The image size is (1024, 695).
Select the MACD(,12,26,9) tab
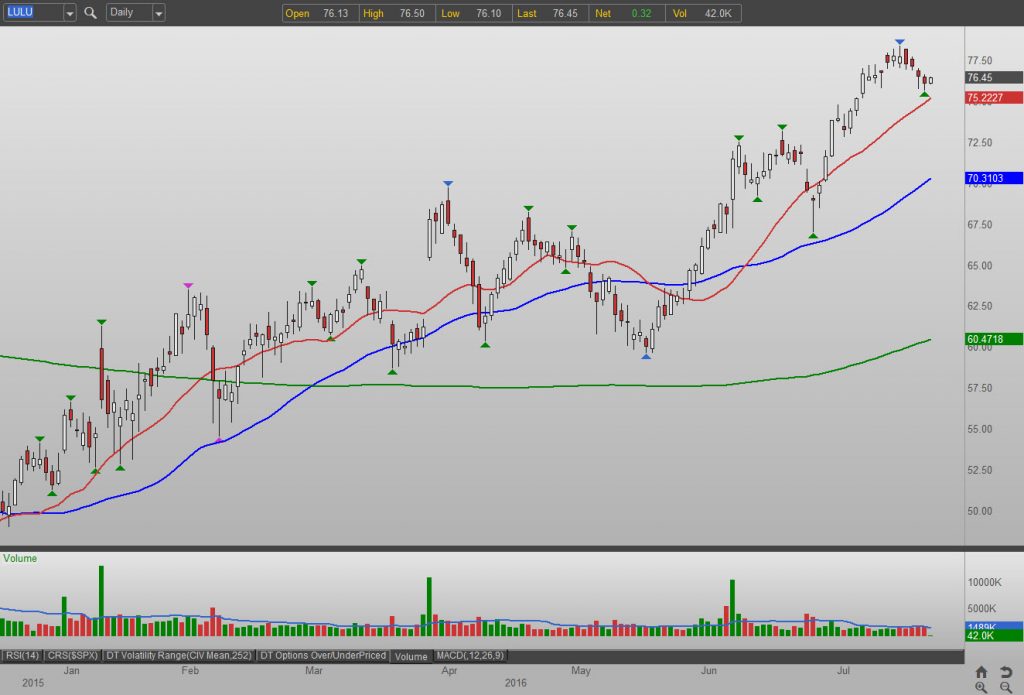click(470, 655)
